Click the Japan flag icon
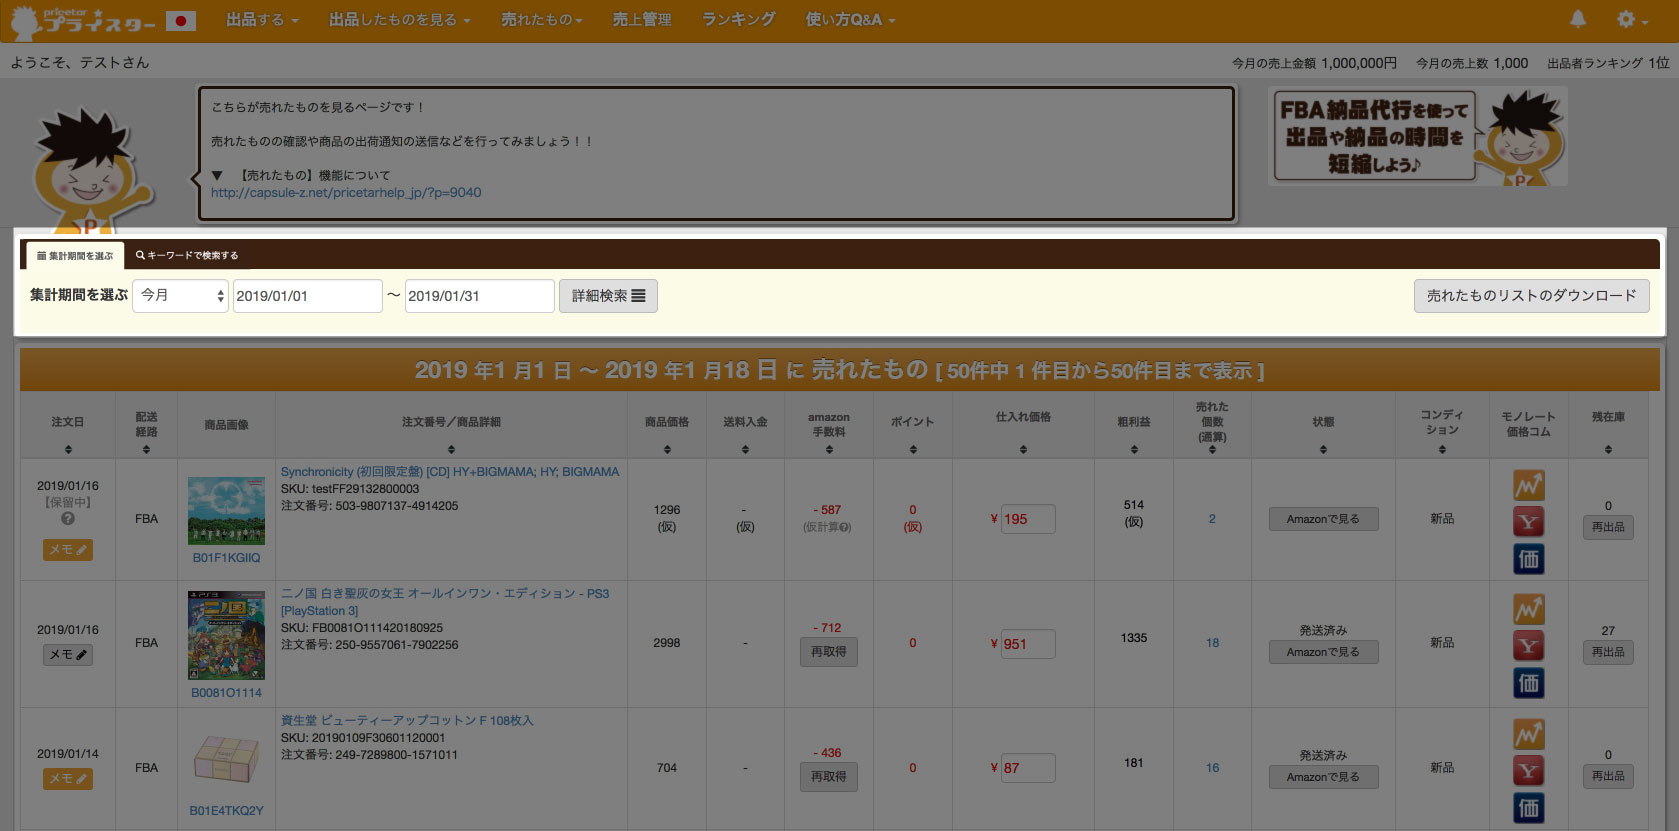The width and height of the screenshot is (1679, 831). click(x=181, y=20)
